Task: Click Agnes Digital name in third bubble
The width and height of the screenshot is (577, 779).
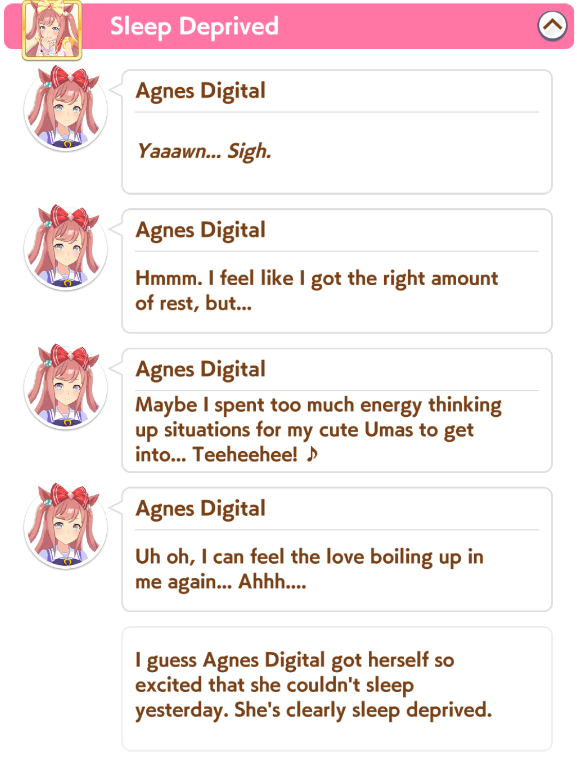Action: (x=200, y=370)
